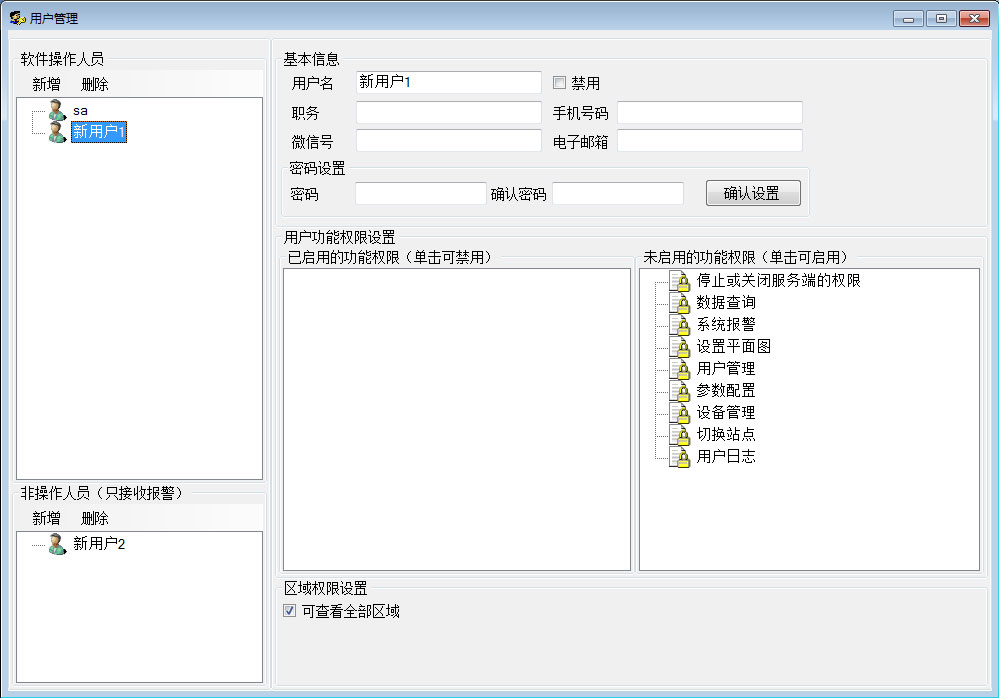999x698 pixels.
Task: Click the lock icon beside 用户日志
Action: click(680, 457)
